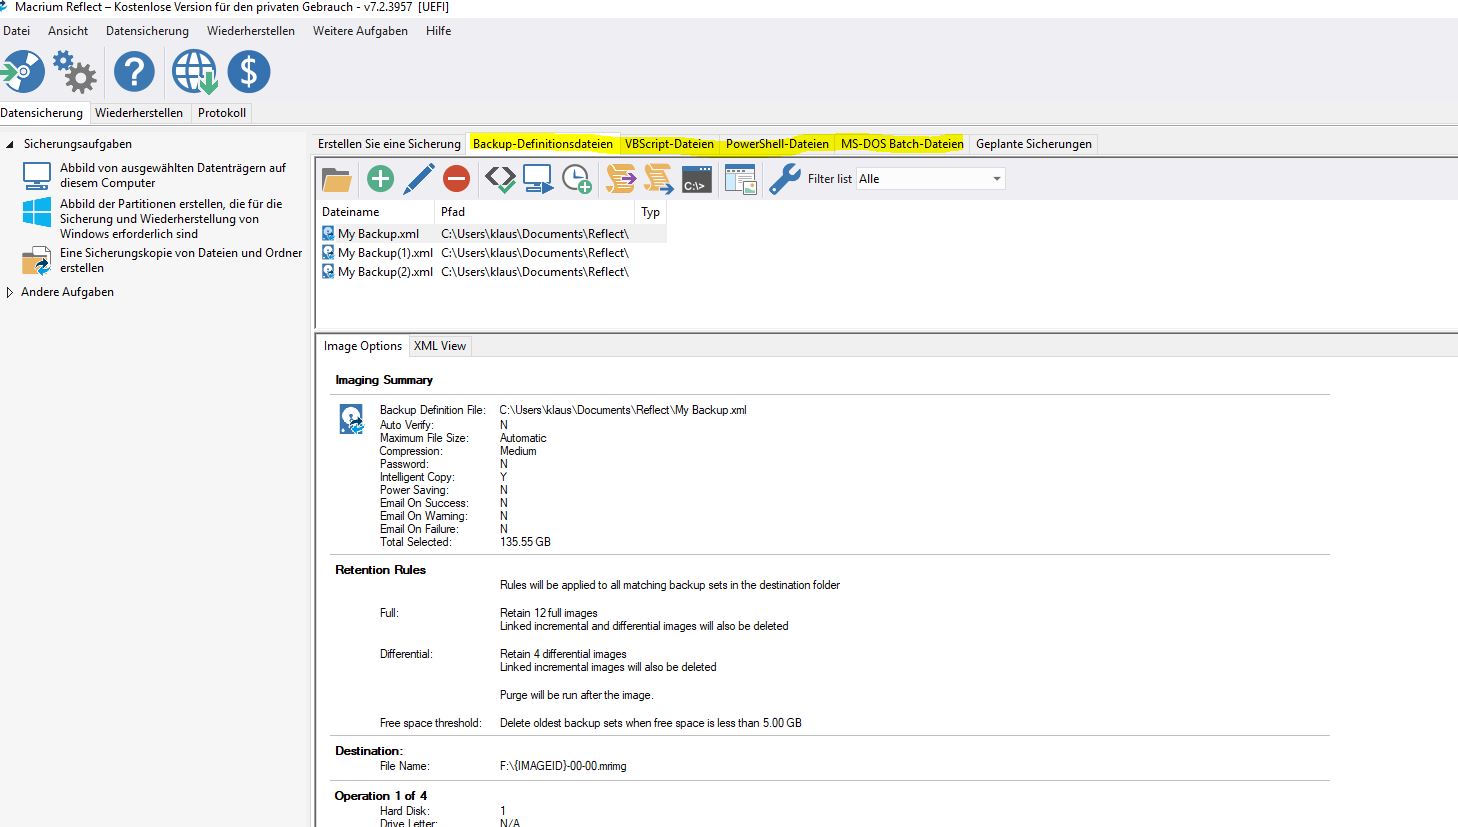Sort list by Pfad column header
Image resolution: width=1458 pixels, height=827 pixels.
click(535, 212)
